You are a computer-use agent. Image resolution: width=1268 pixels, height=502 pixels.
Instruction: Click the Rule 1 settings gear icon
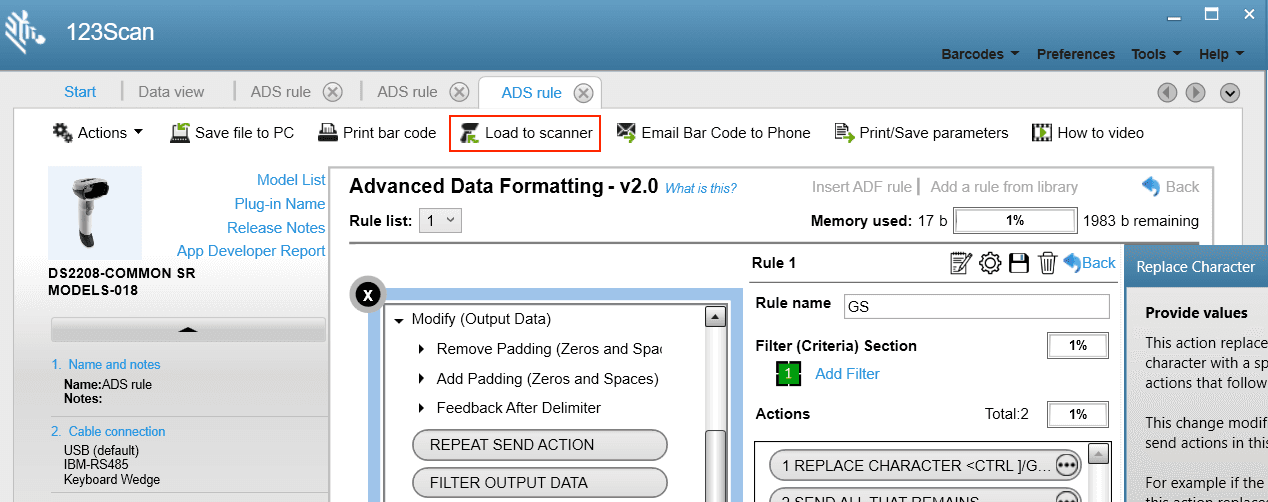click(x=990, y=263)
